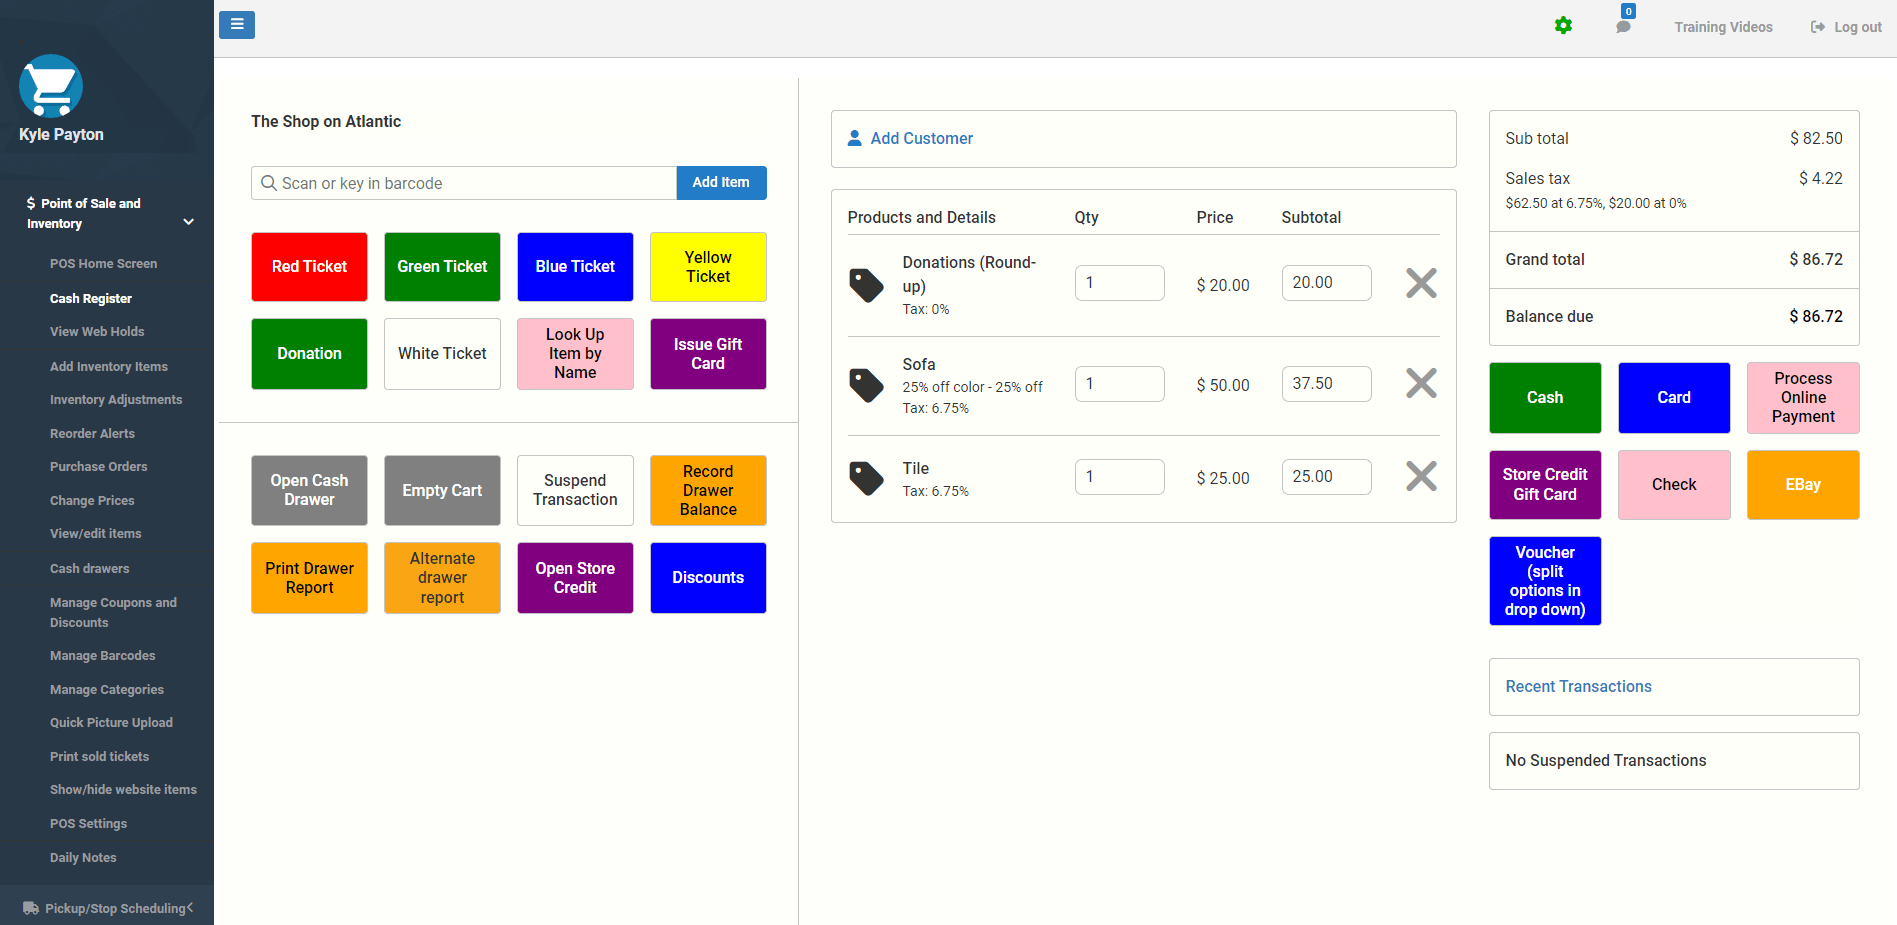Viewport: 1897px width, 925px height.
Task: Click the tag icon next to Donations
Action: click(866, 285)
